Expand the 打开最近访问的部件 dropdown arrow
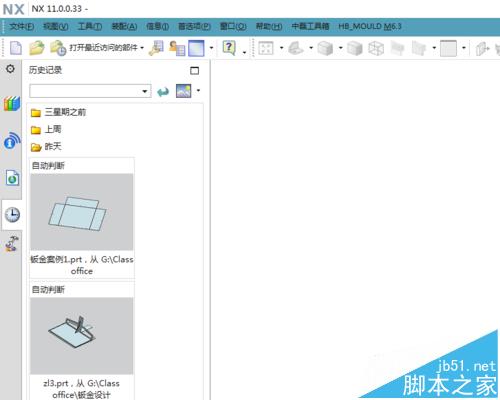Screen dimensions: 500x400 coord(142,48)
